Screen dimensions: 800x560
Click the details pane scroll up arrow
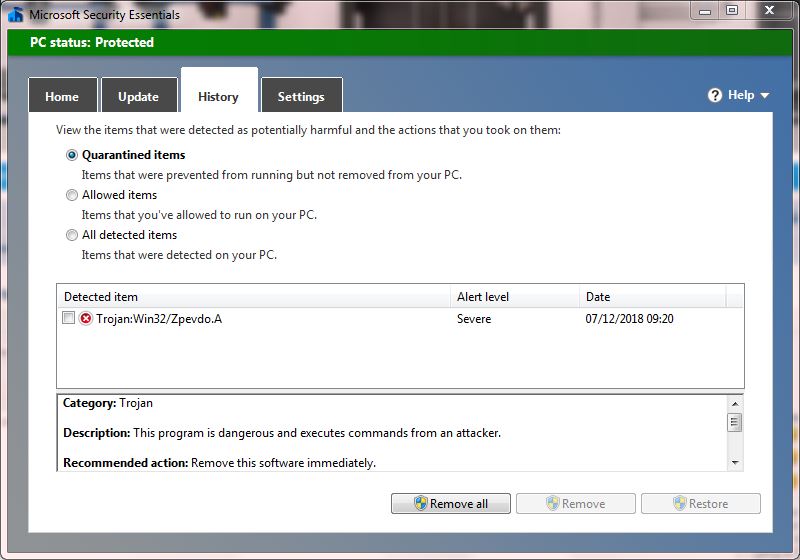point(735,403)
